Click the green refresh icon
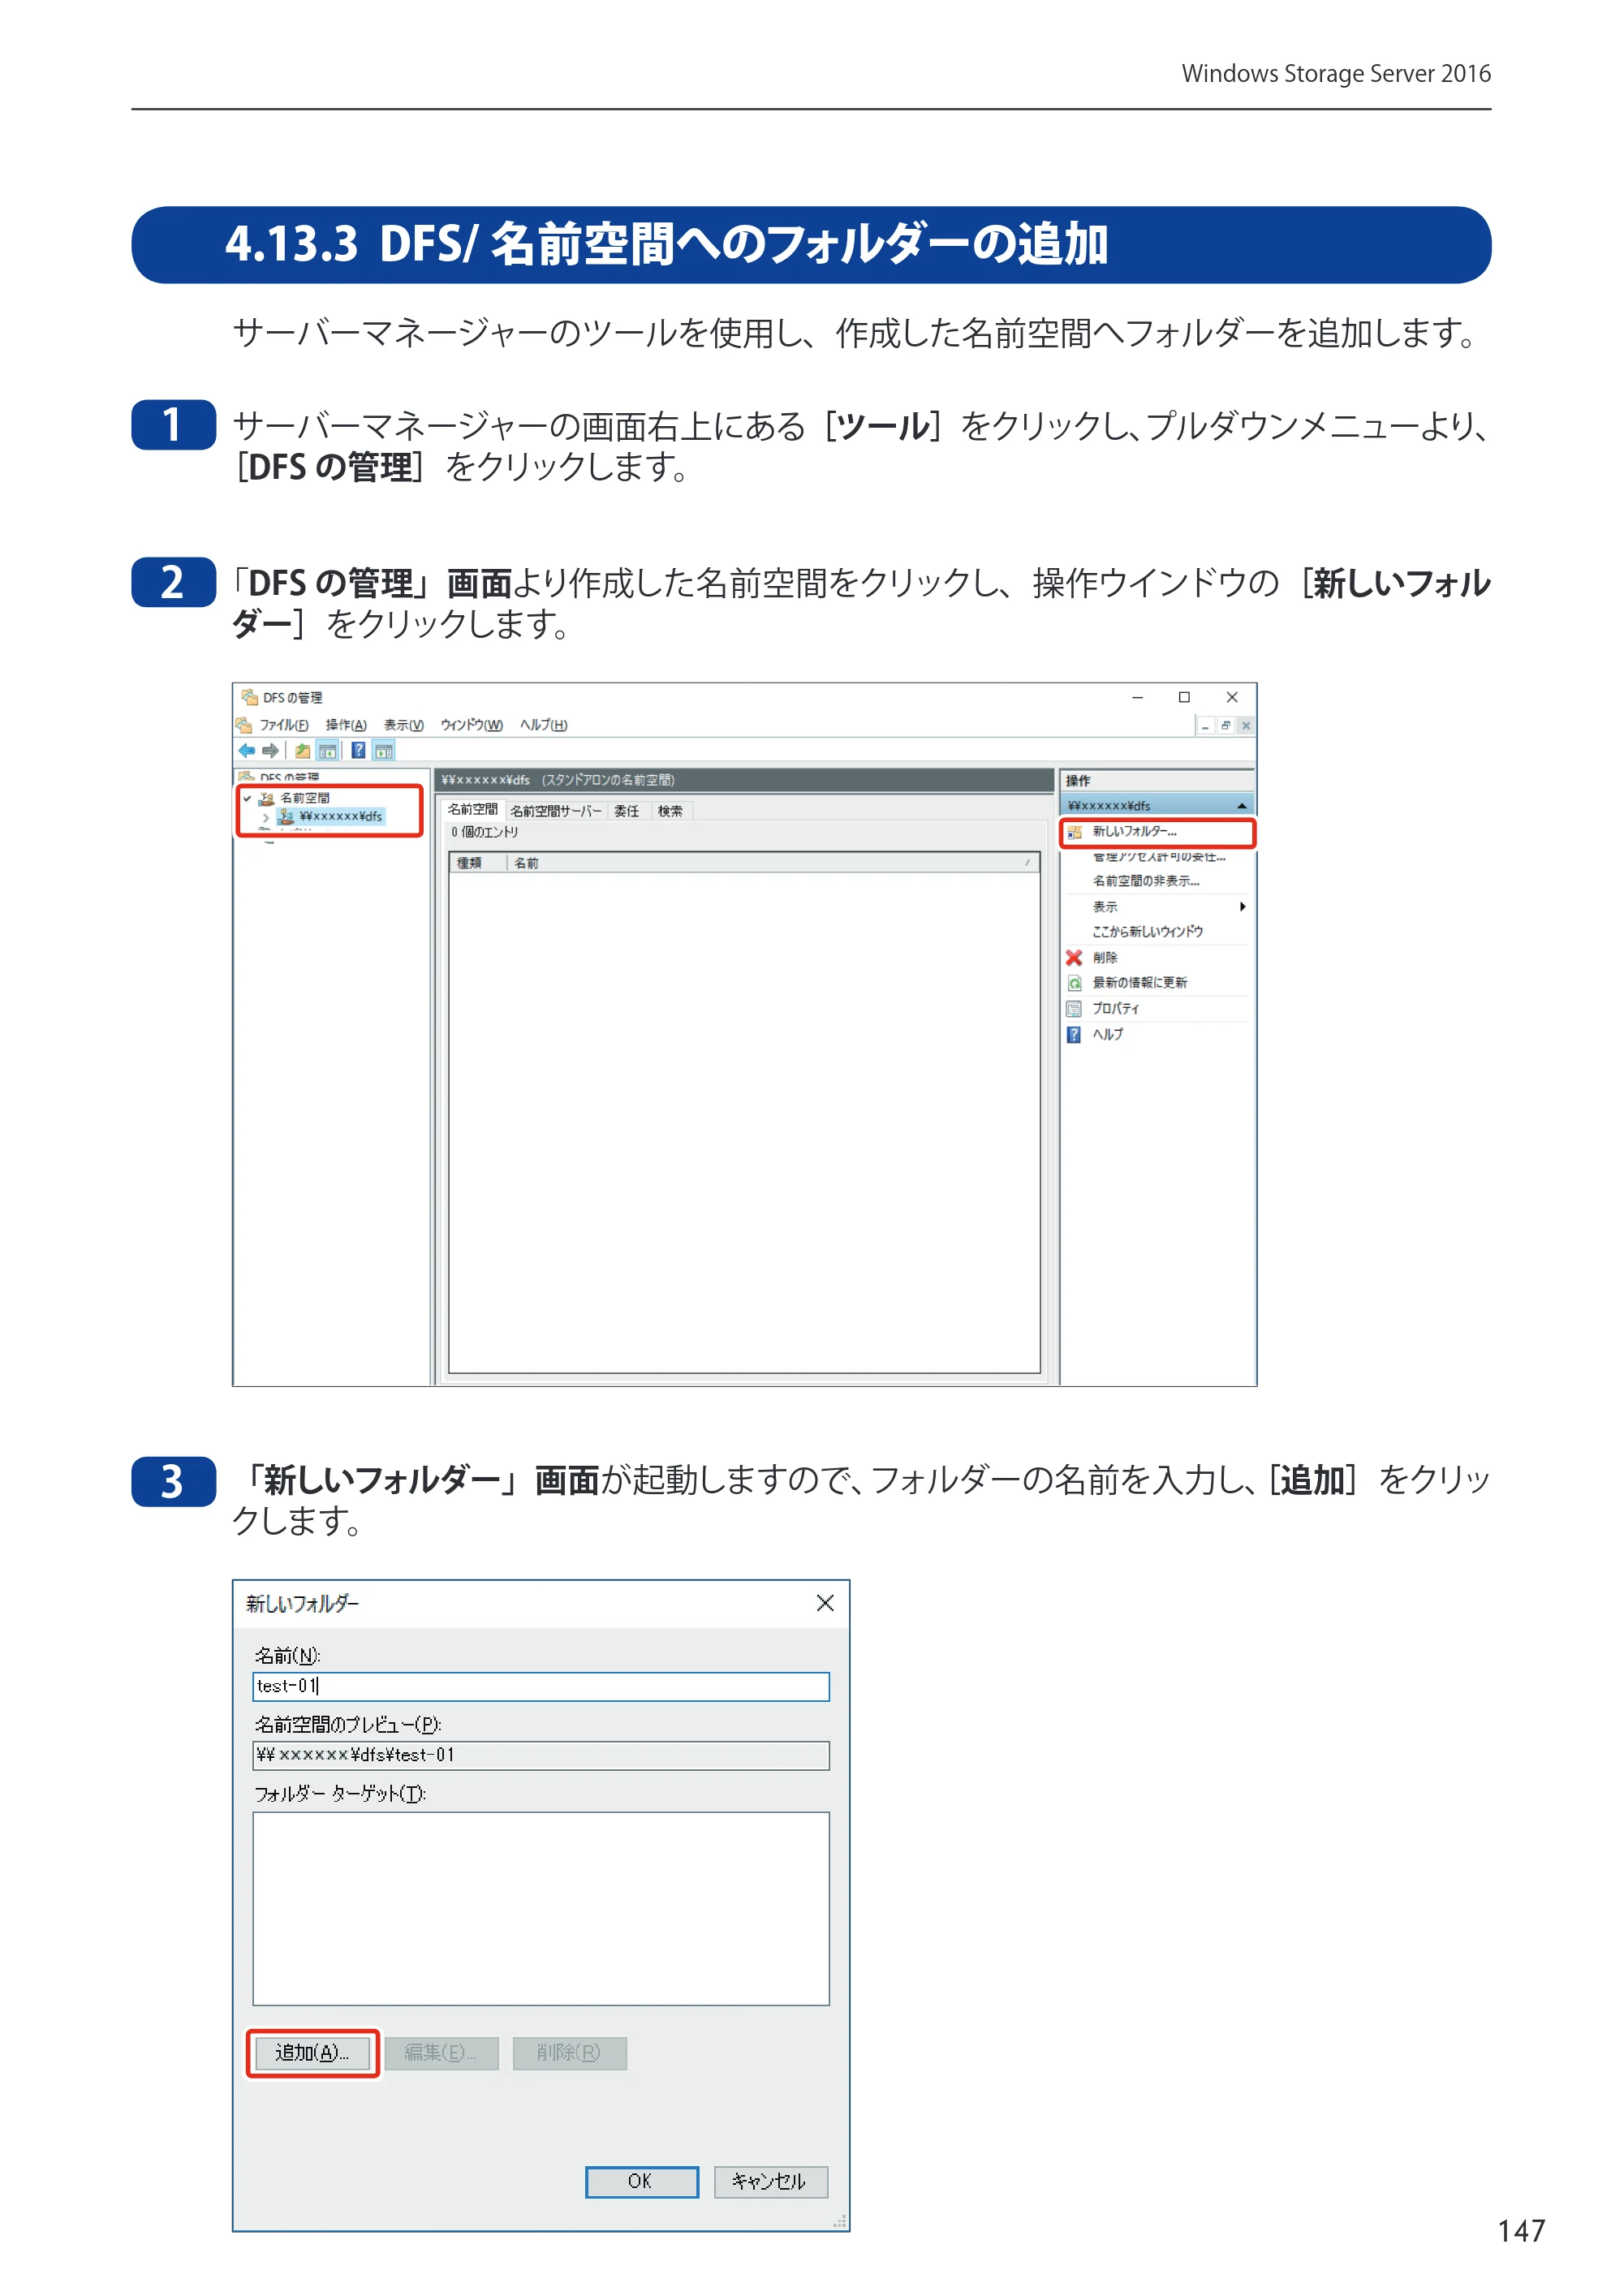 click(x=1074, y=983)
